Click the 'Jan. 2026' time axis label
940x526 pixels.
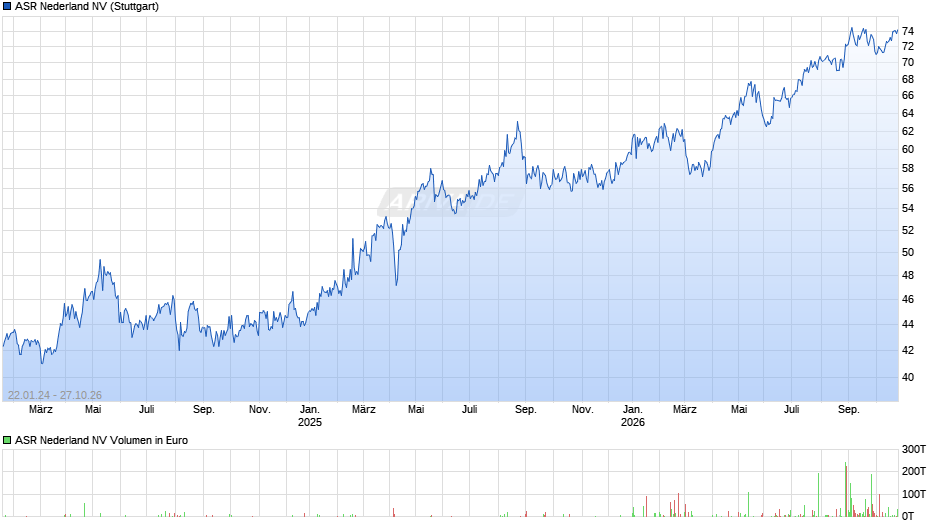[632, 416]
